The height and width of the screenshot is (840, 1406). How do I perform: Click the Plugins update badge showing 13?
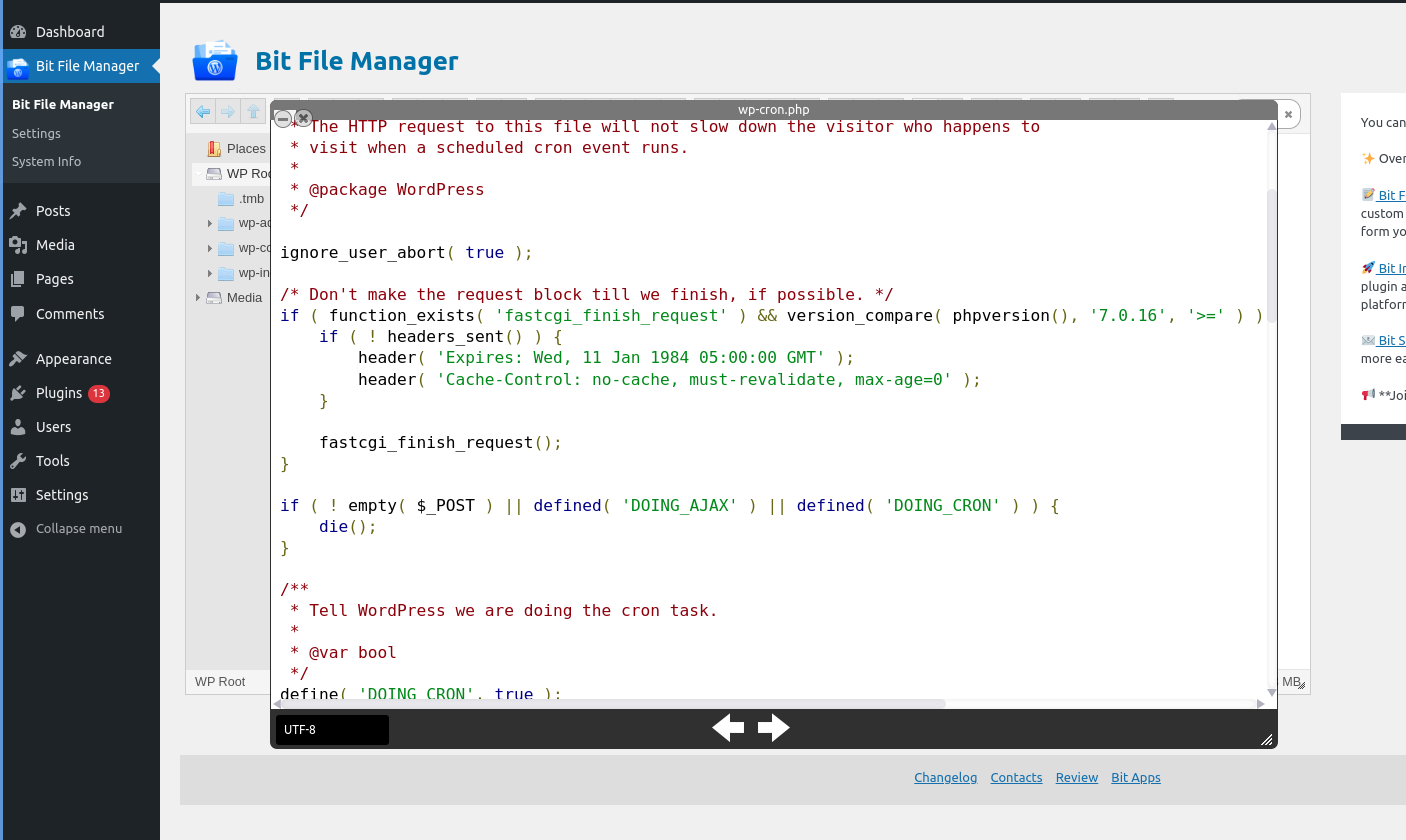(x=98, y=393)
